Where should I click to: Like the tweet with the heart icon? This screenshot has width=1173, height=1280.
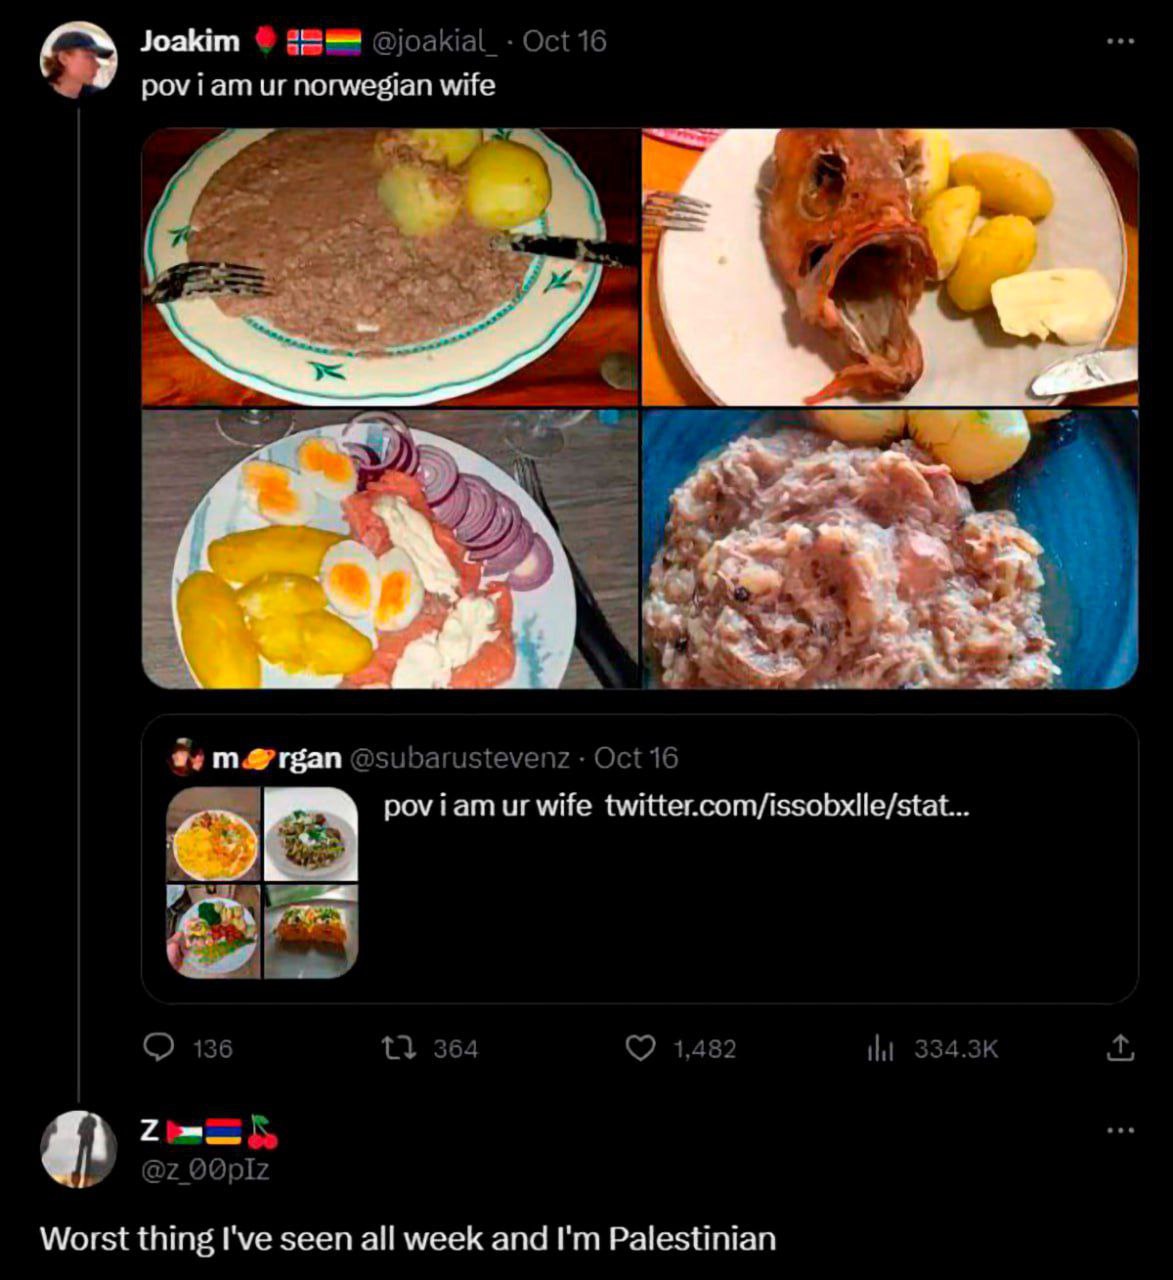click(640, 1048)
